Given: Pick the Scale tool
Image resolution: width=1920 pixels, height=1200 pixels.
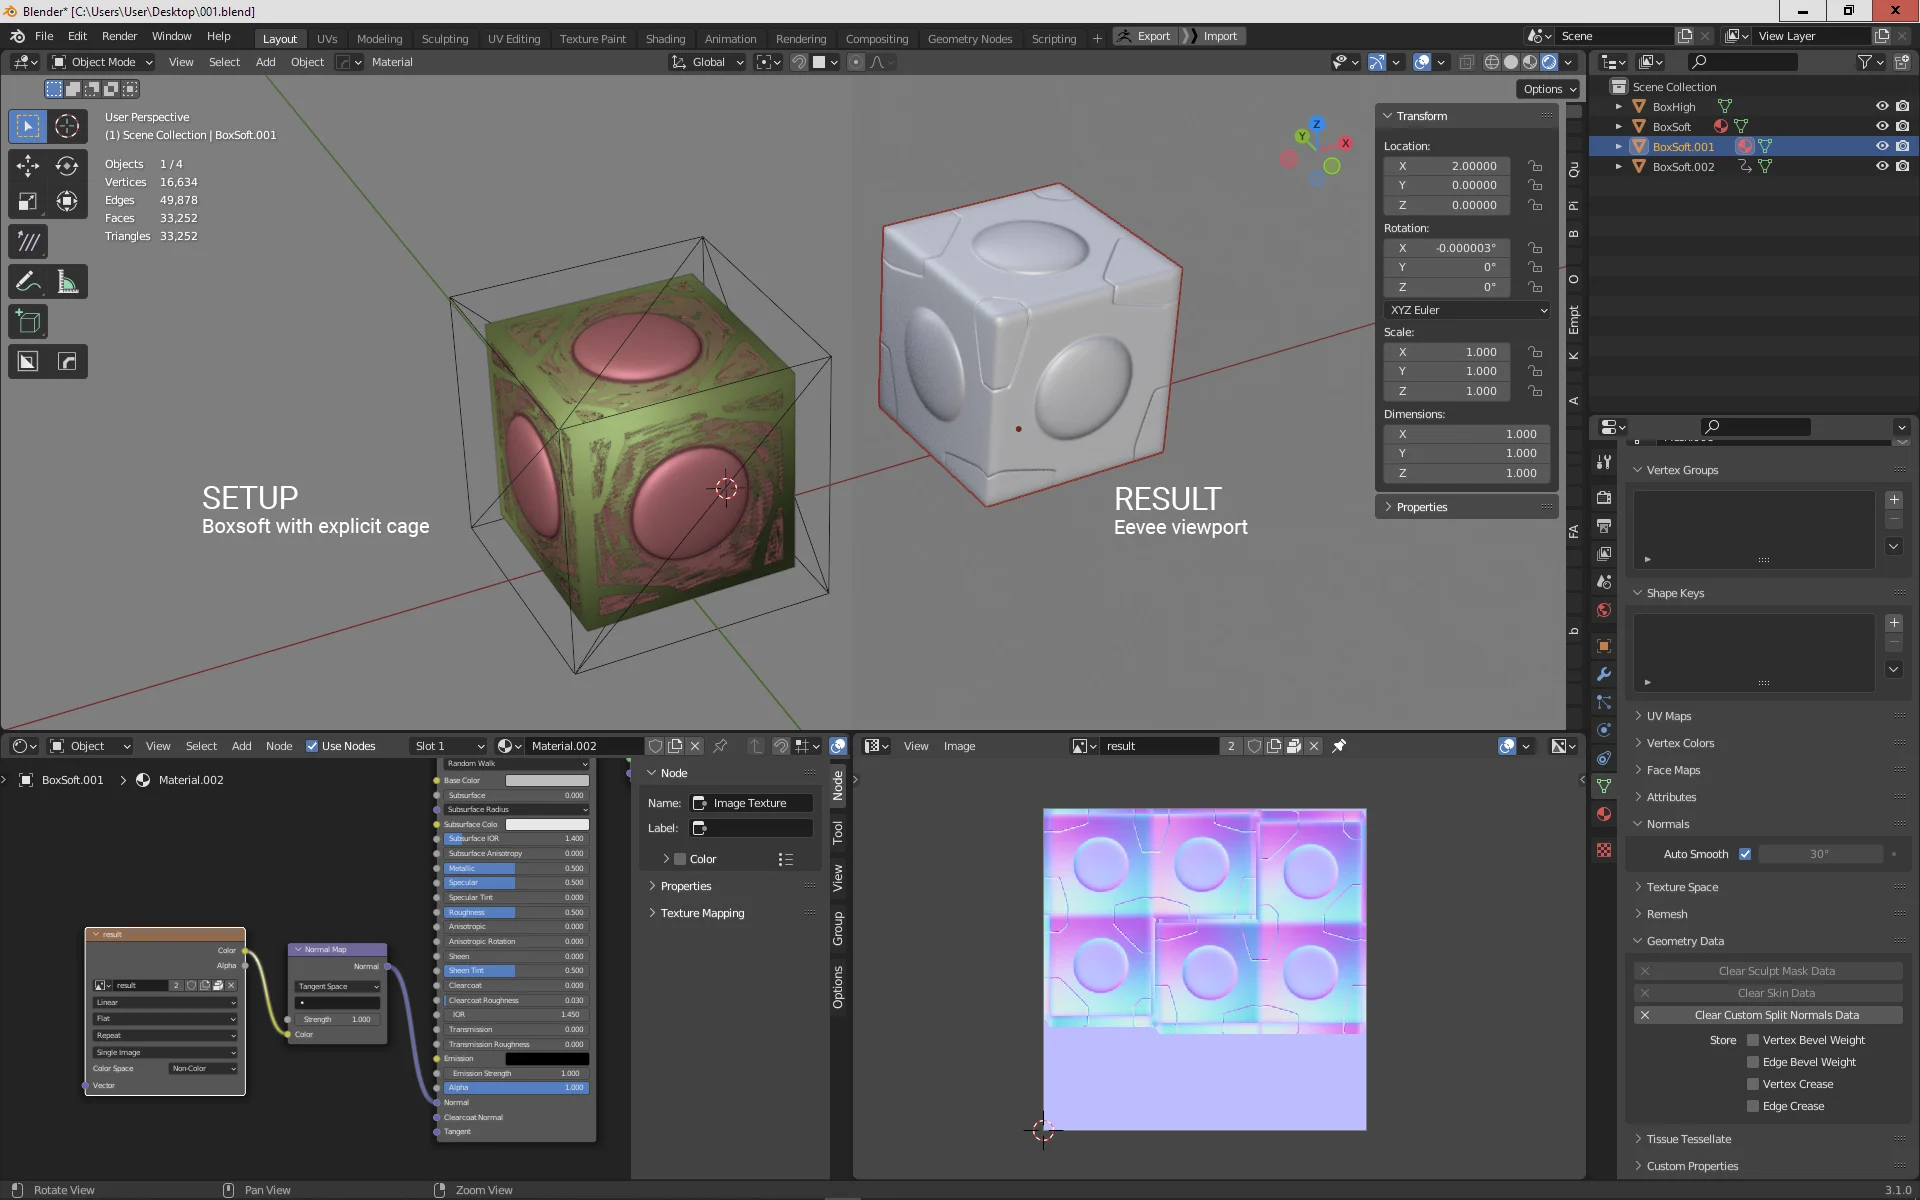Looking at the screenshot, I should [28, 202].
